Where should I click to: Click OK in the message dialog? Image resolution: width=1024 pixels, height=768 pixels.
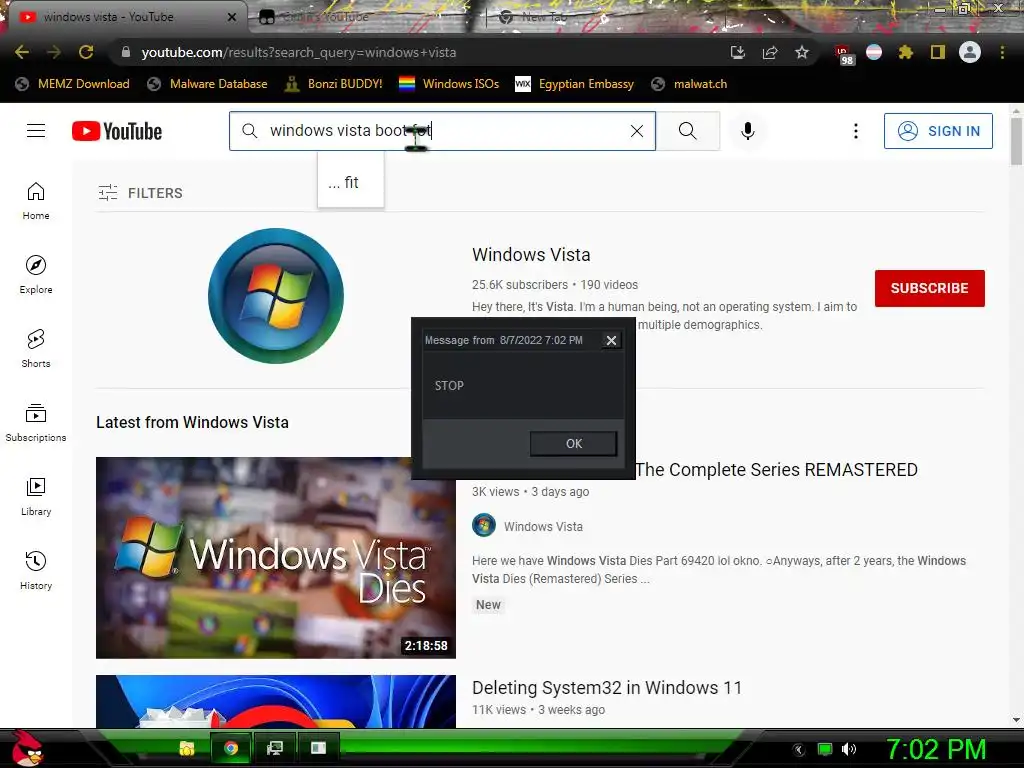[573, 443]
